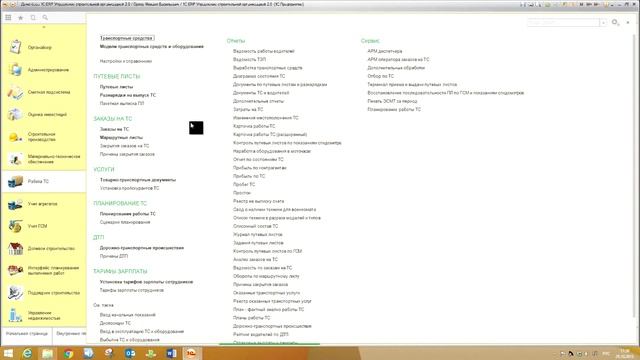Open the Оценка инвестиций section

point(43,115)
